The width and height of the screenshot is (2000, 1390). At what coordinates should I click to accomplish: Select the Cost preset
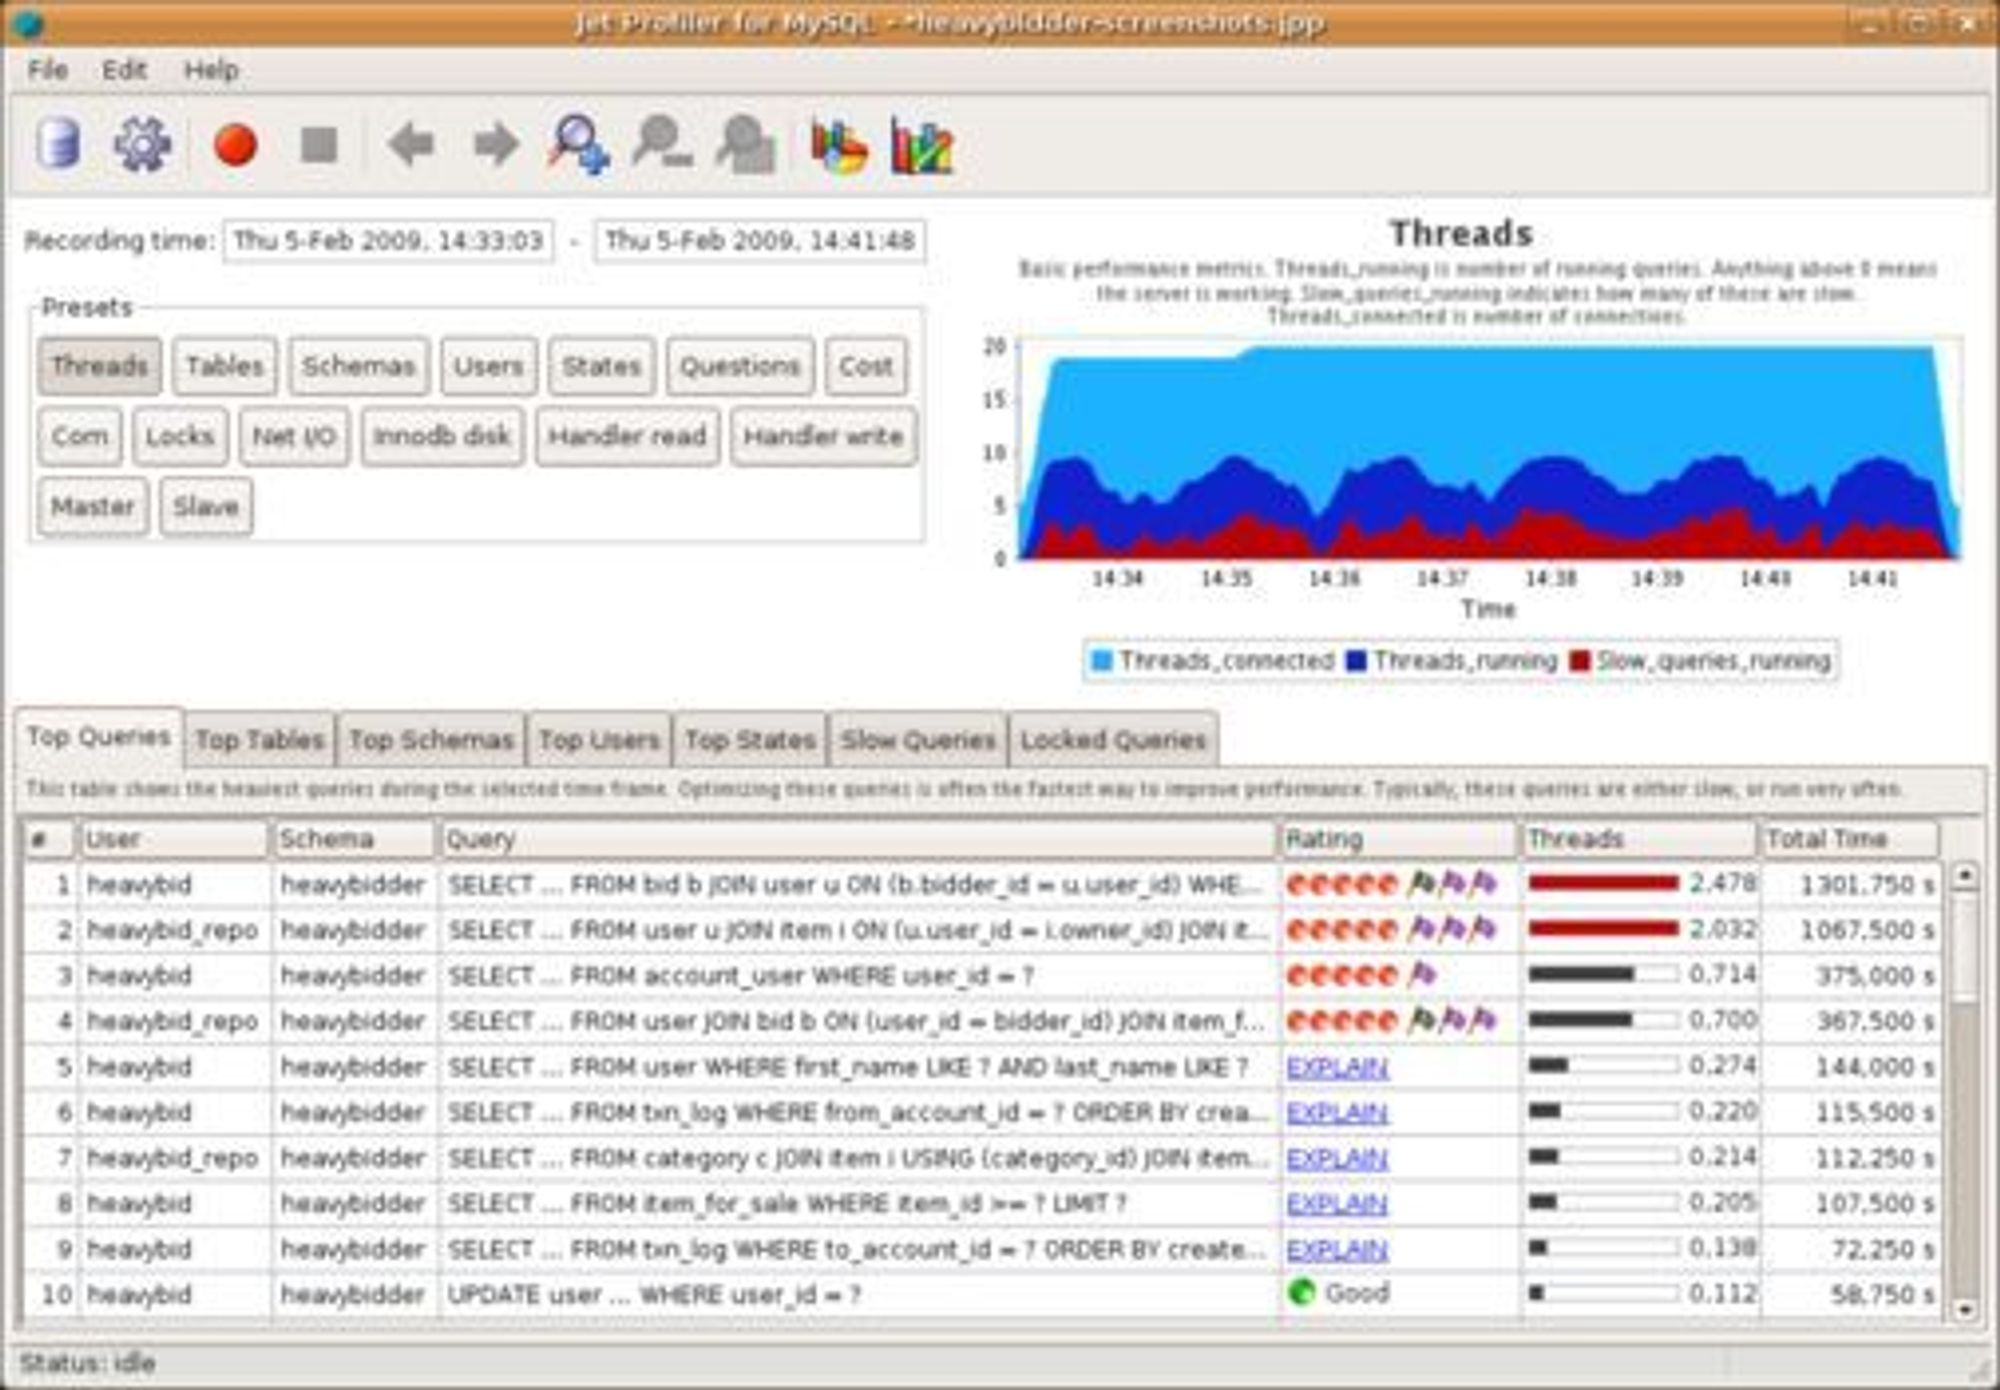pos(866,366)
